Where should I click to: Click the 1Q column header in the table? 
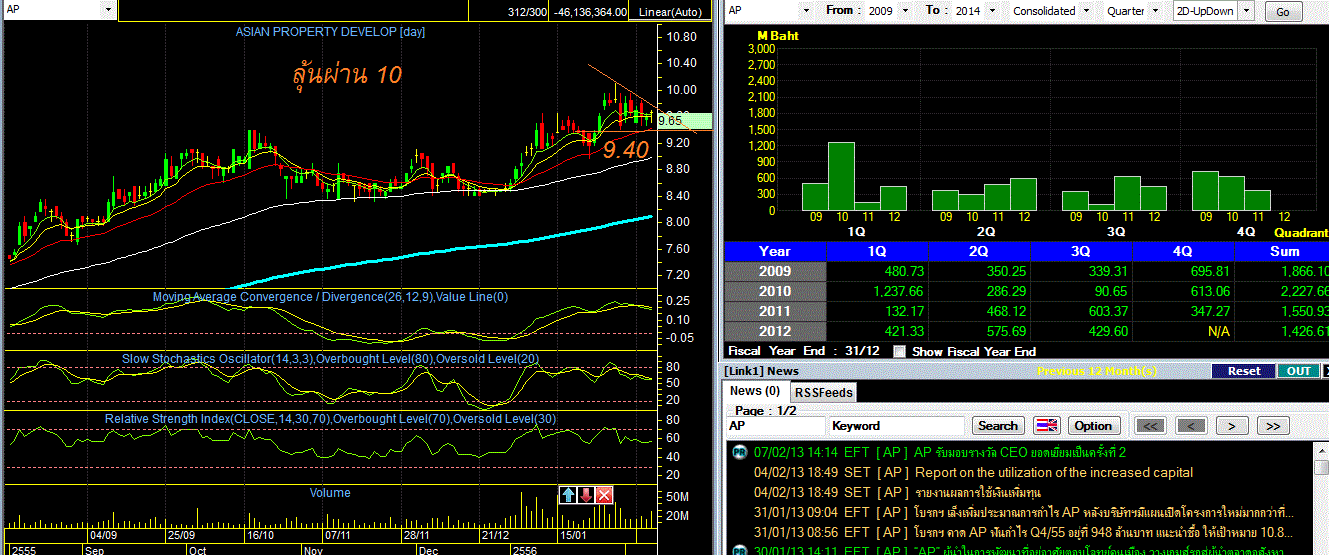click(x=878, y=251)
